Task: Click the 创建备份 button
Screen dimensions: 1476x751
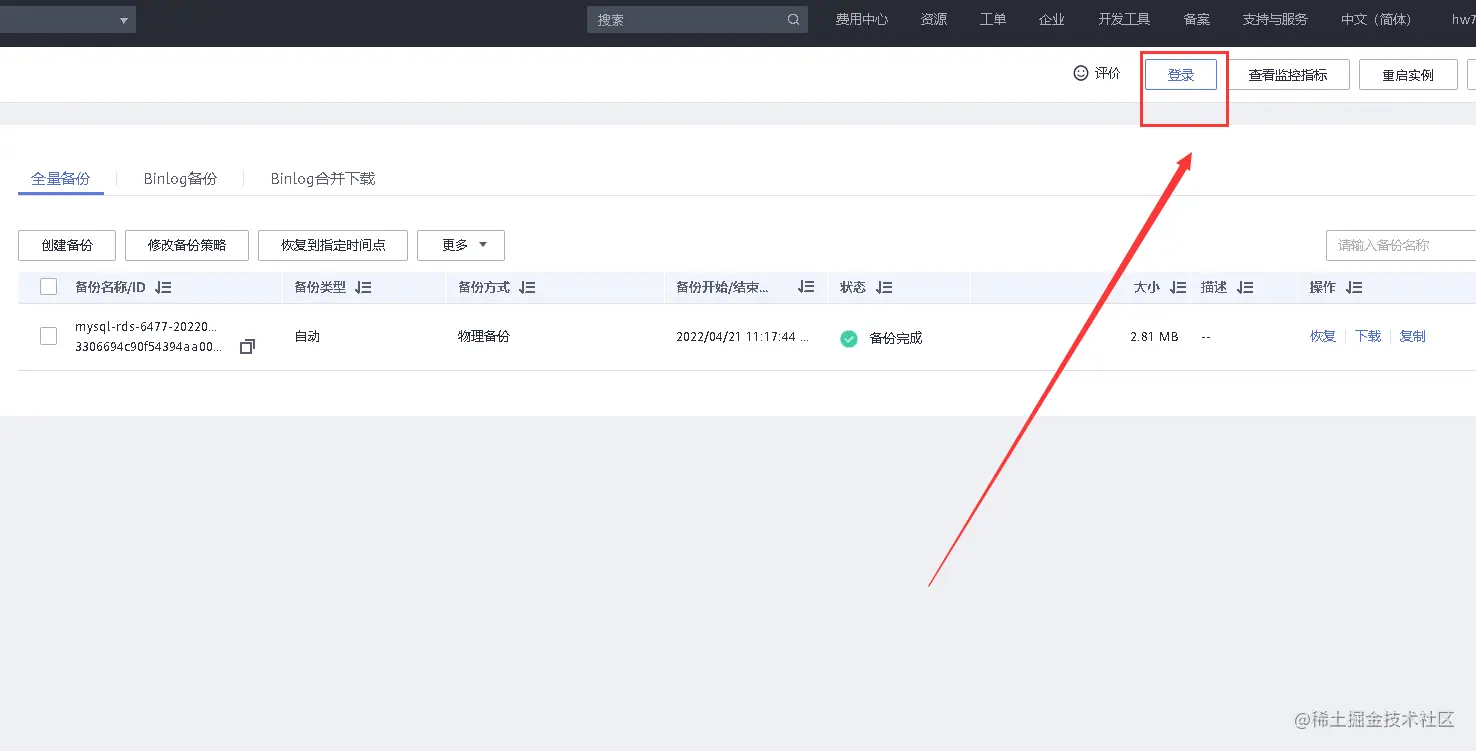Action: (67, 245)
